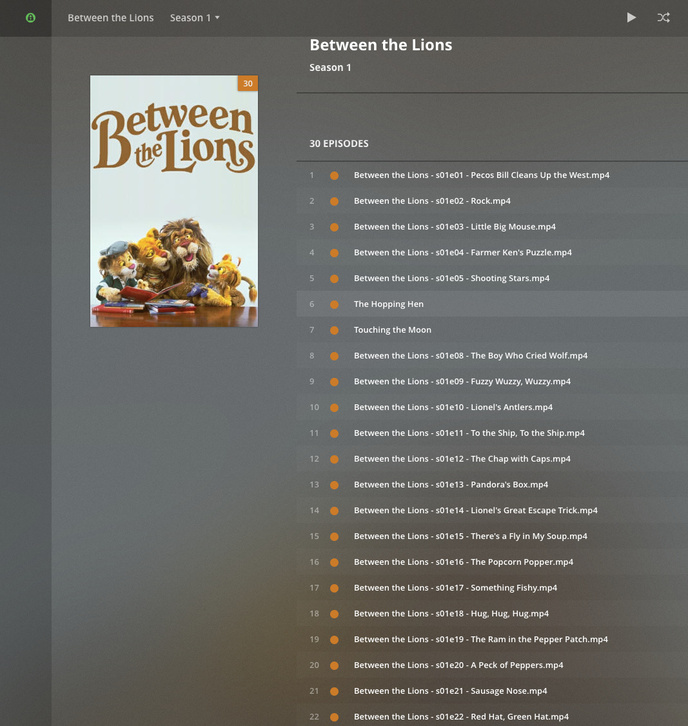Mark Ram in the Pepper Patch dot
The image size is (688, 726).
click(x=334, y=639)
